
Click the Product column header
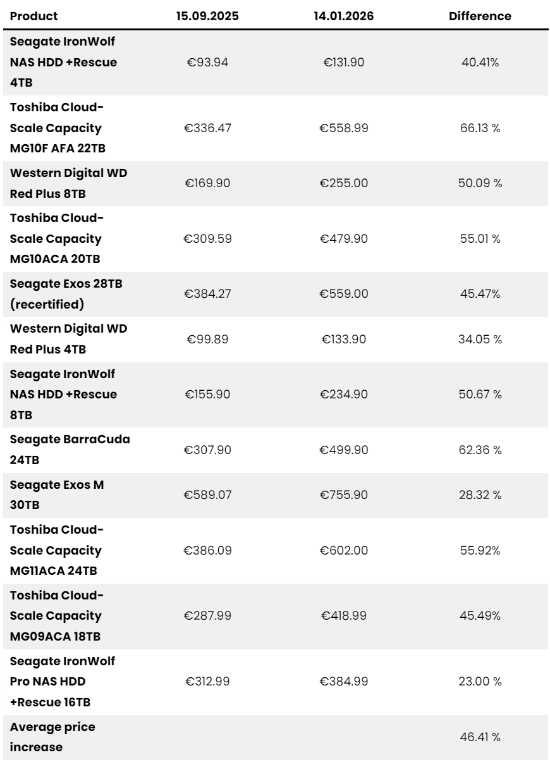click(x=34, y=16)
